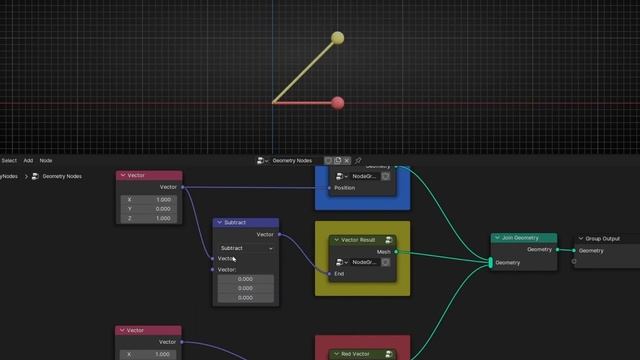640x360 pixels.
Task: Collapse the top Vector node
Action: click(123, 175)
